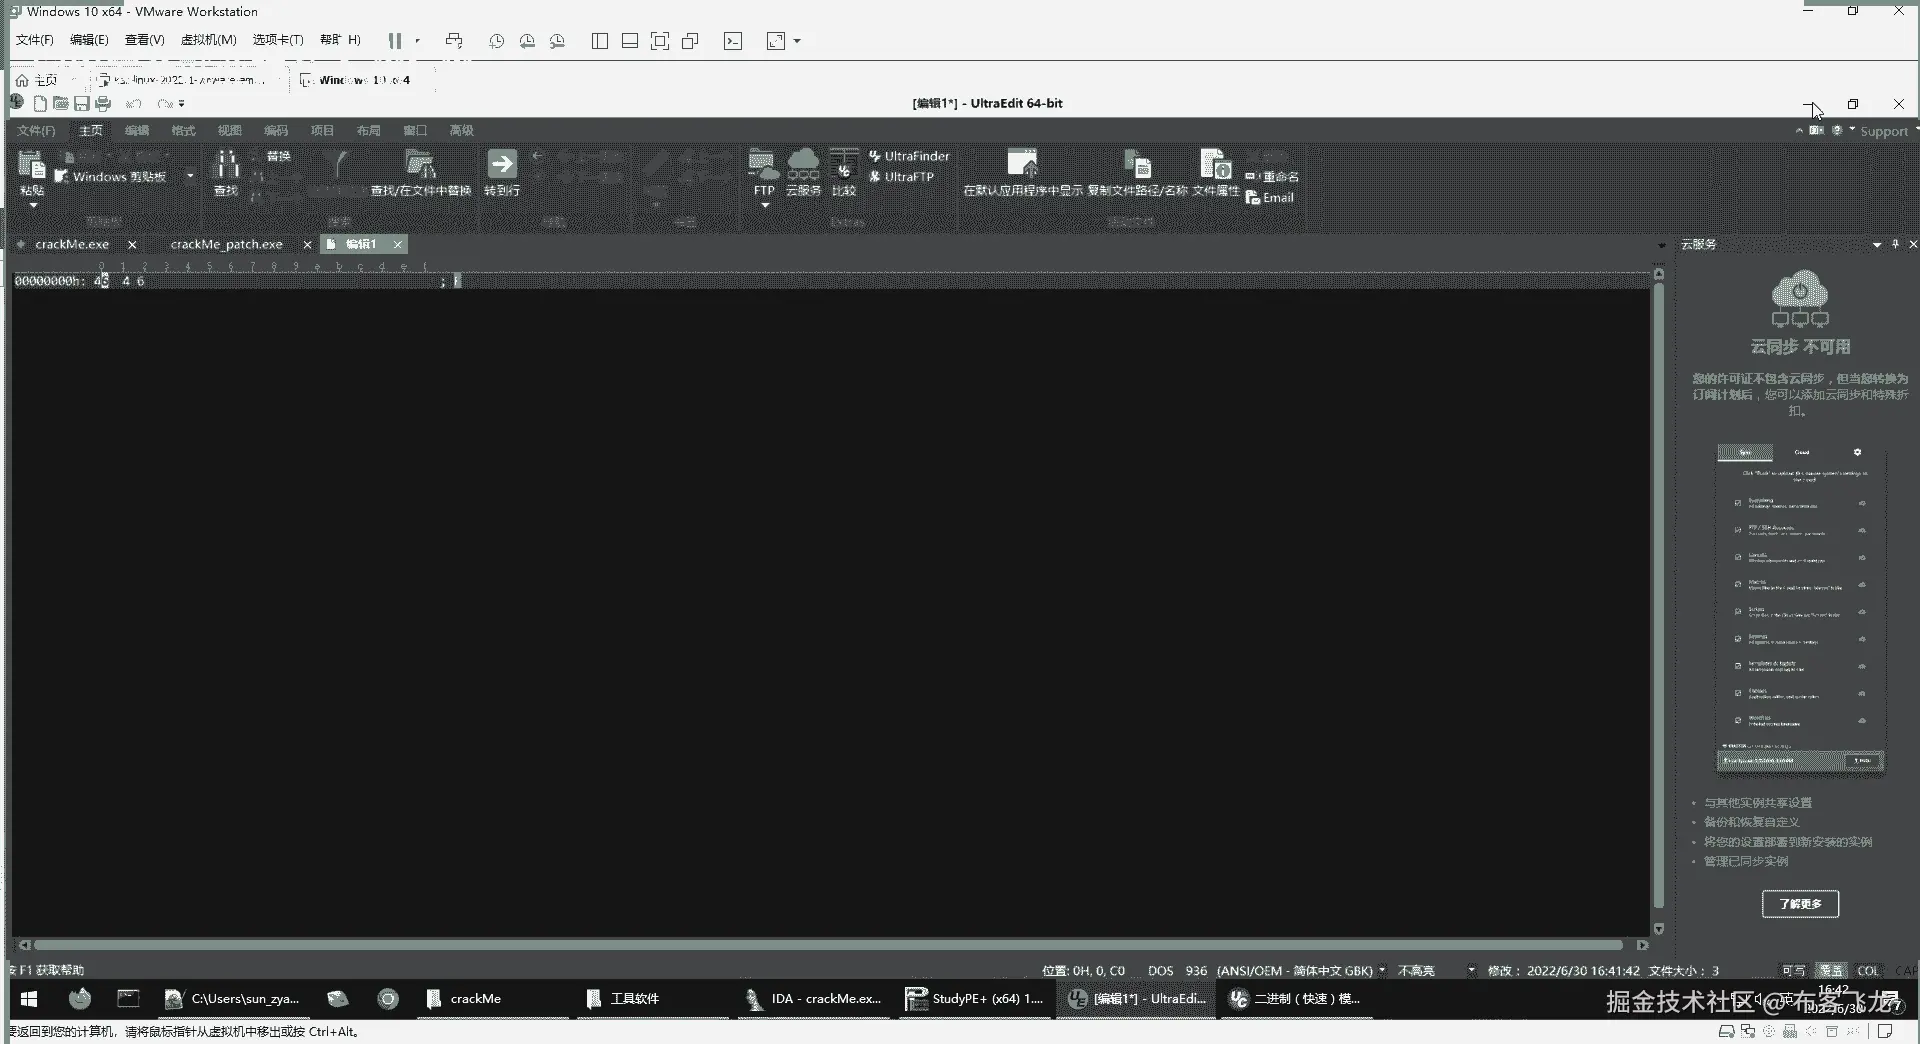Image resolution: width=1920 pixels, height=1044 pixels.
Task: Click the Paste icon in the ribbon
Action: pyautogui.click(x=32, y=166)
